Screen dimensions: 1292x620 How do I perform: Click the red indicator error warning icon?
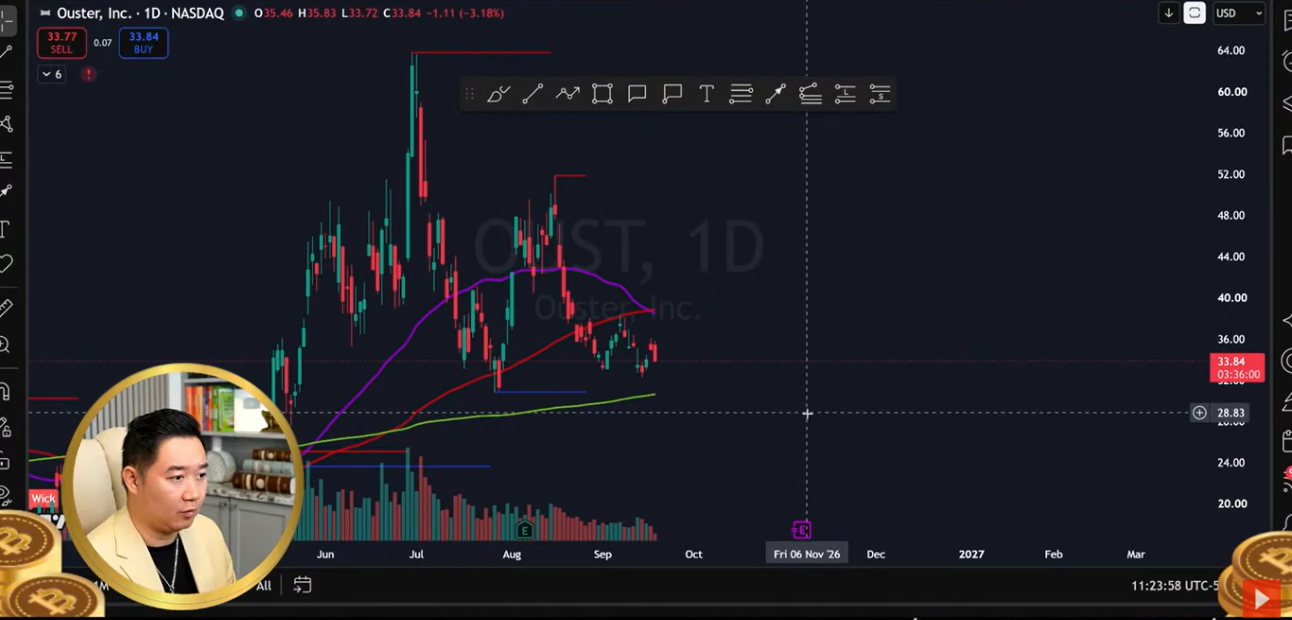click(89, 74)
